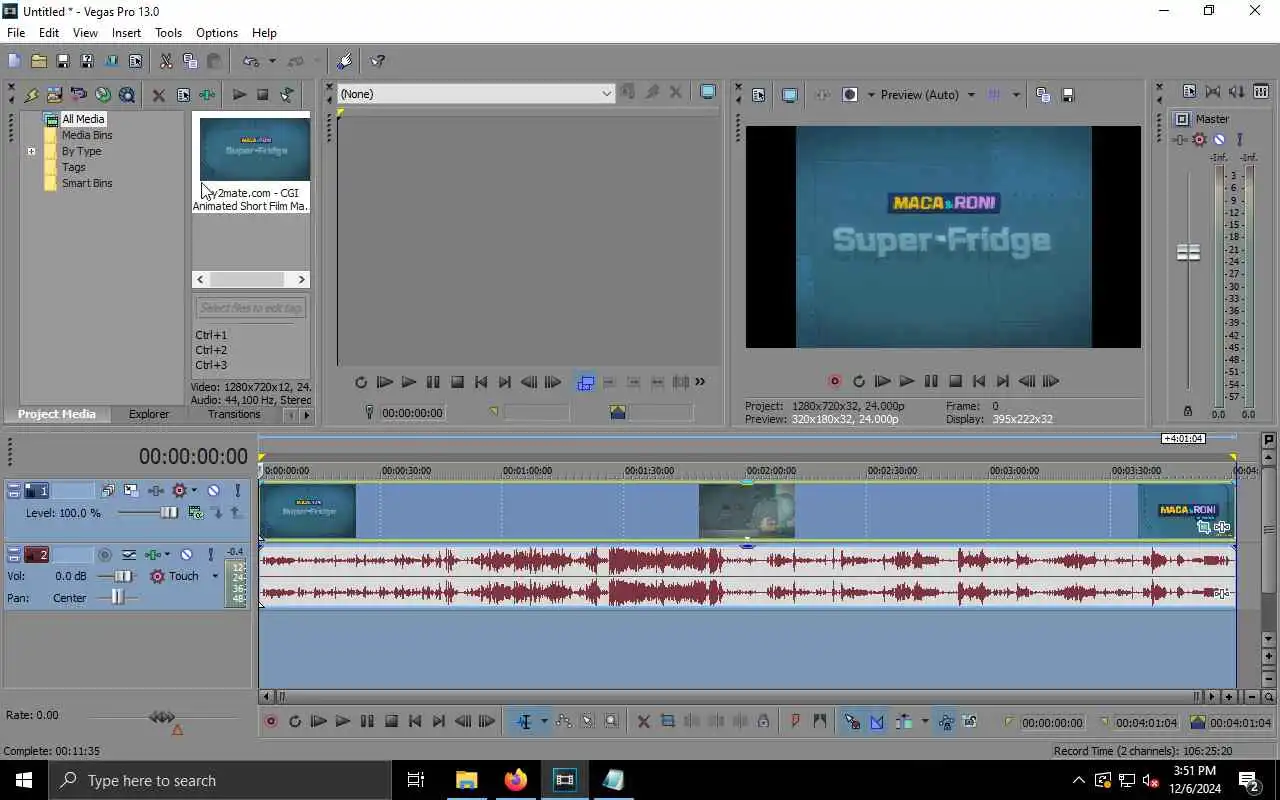Remove selected media with X icon

pyautogui.click(x=158, y=95)
